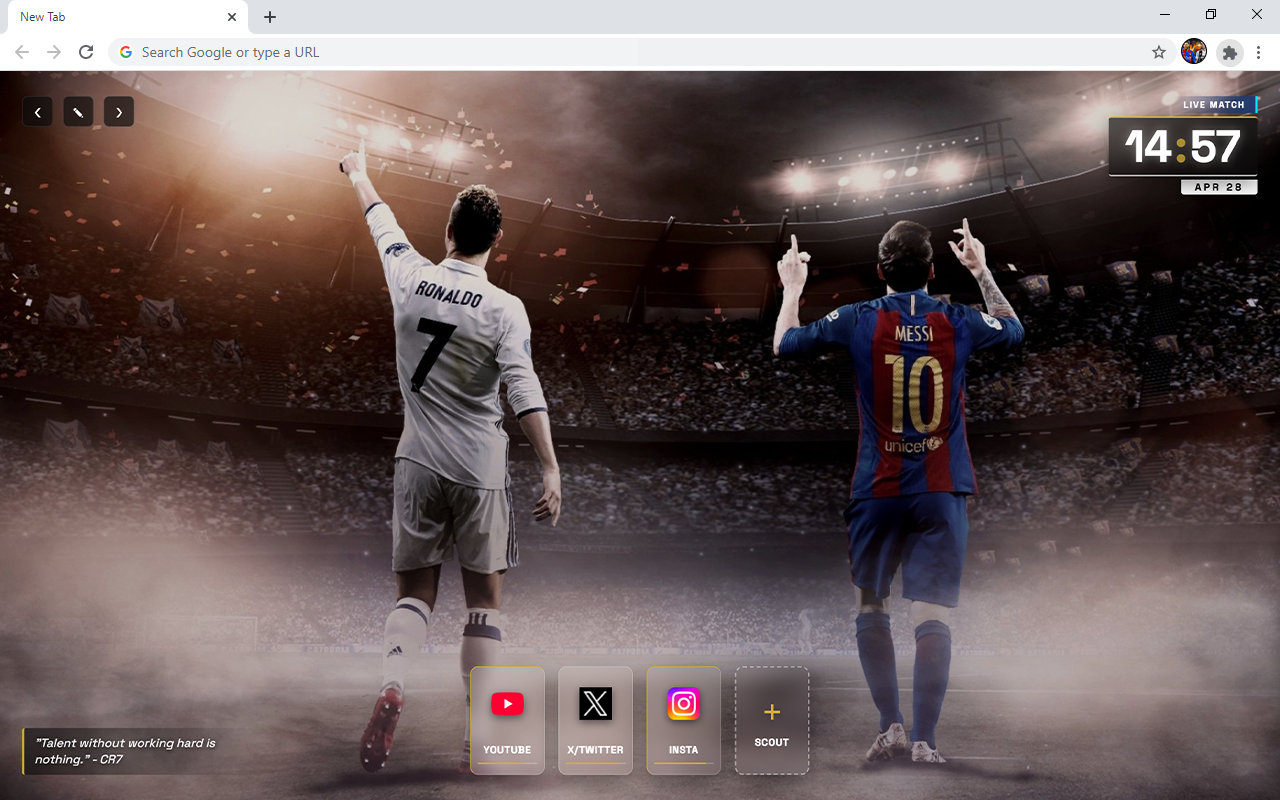The height and width of the screenshot is (800, 1280).
Task: Open Chrome's three-dot menu
Action: (x=1258, y=52)
